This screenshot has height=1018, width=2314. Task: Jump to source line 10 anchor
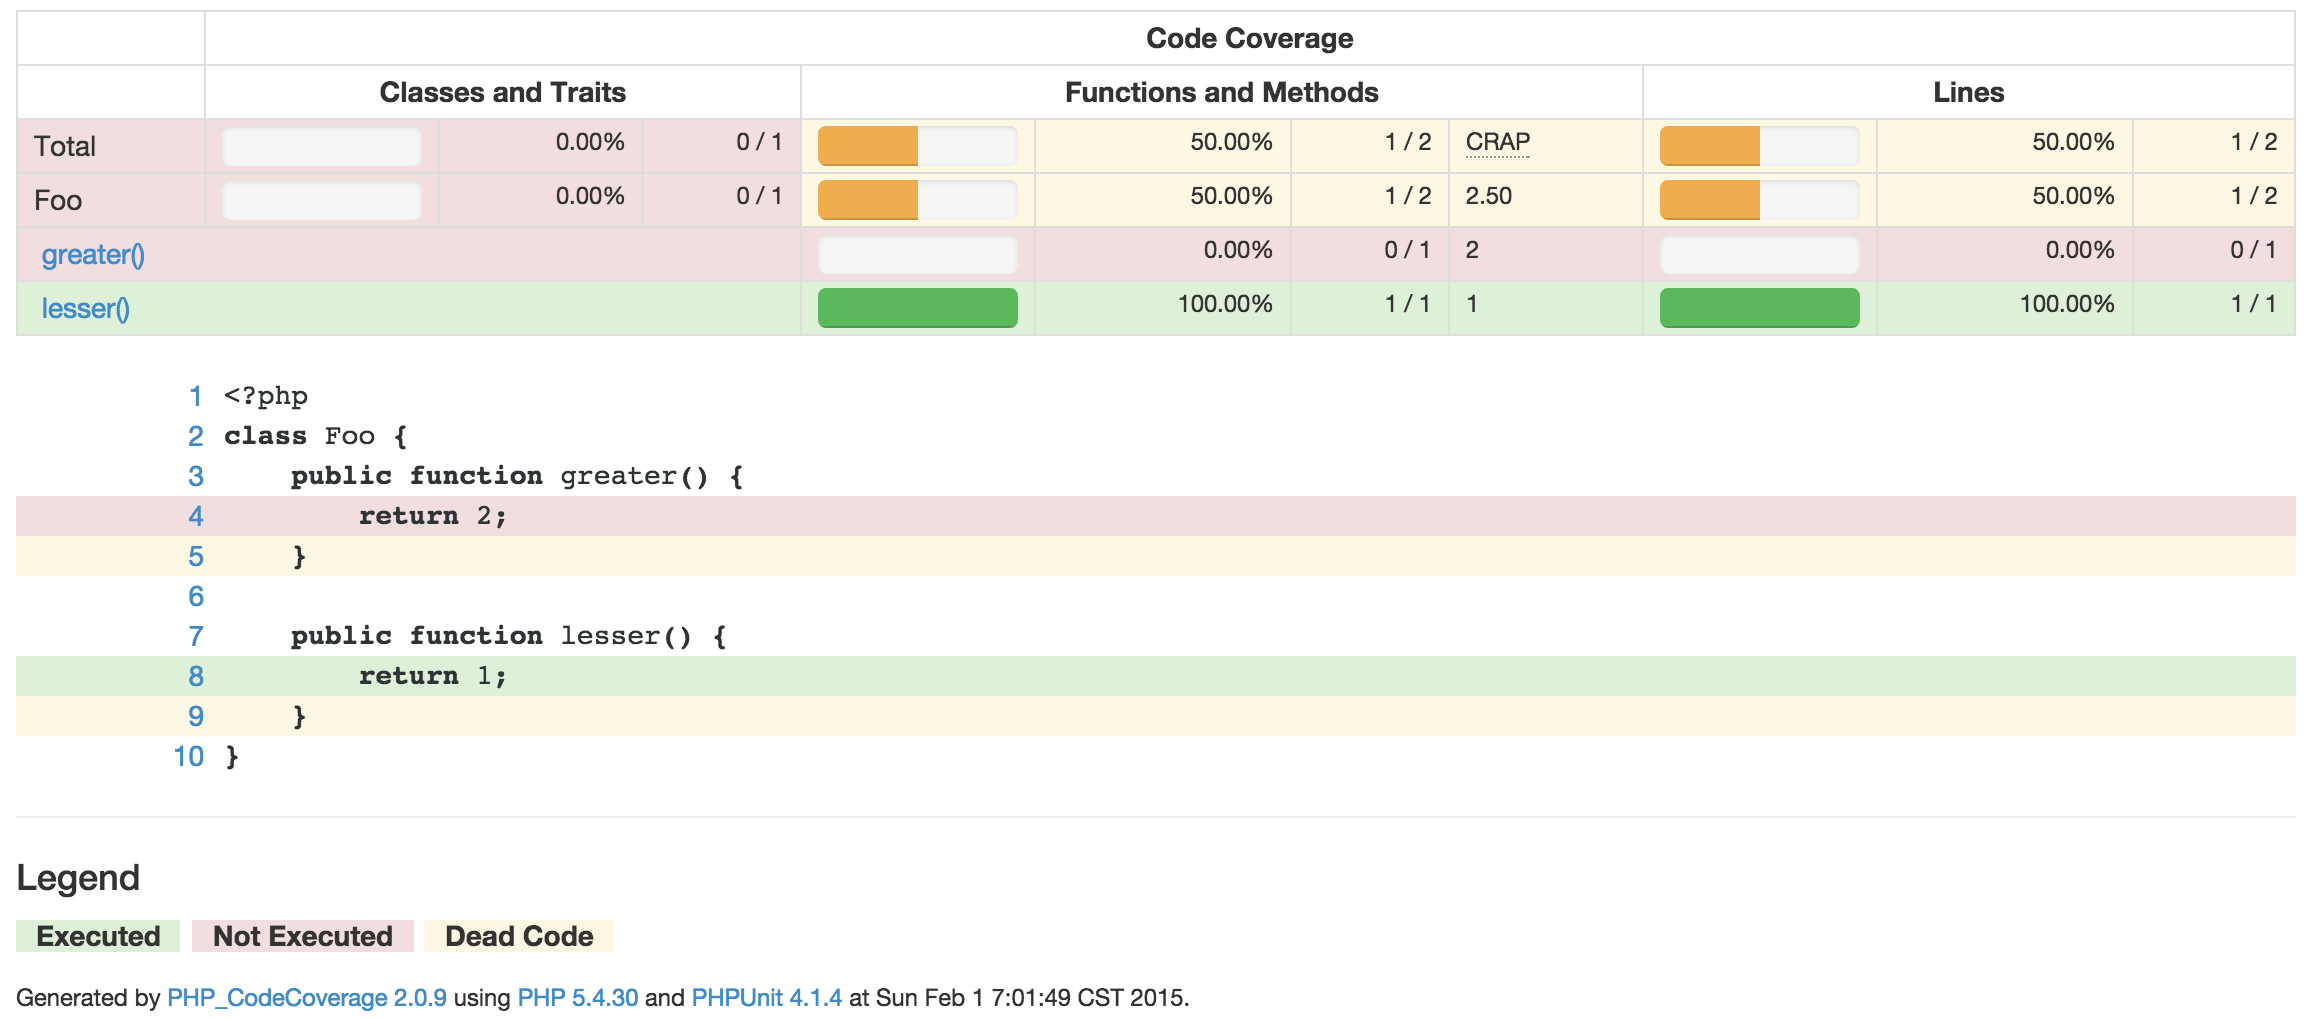click(x=189, y=756)
